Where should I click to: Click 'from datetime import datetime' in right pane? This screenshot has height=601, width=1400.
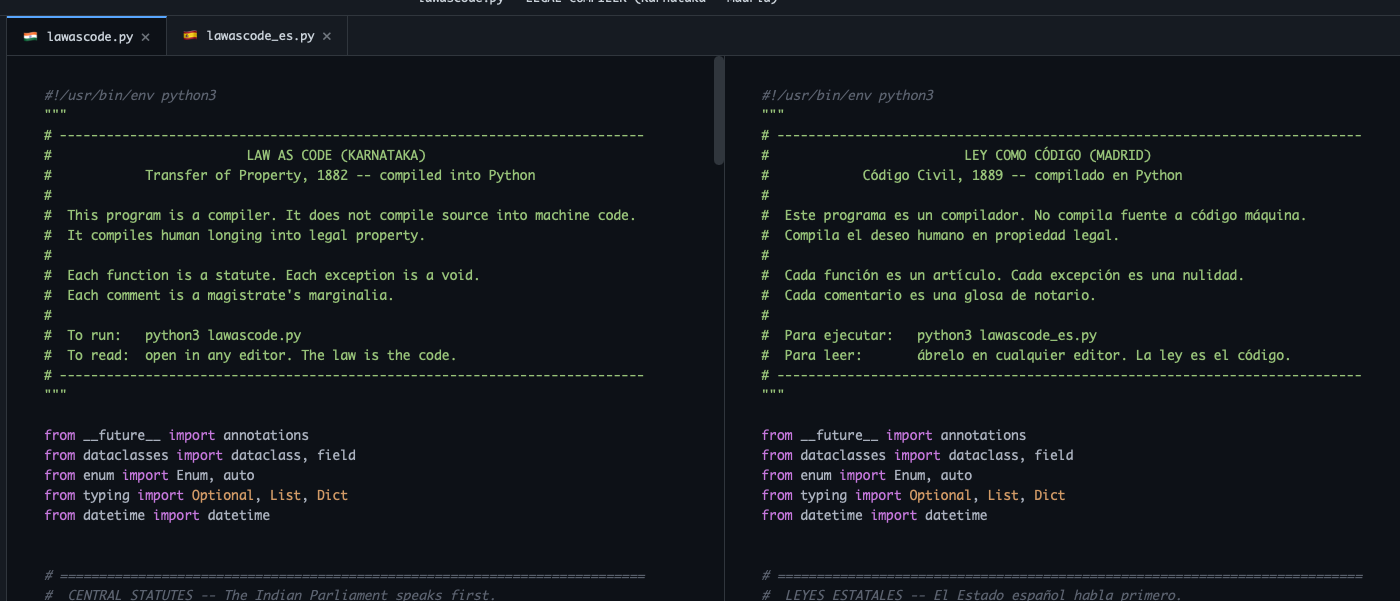click(874, 515)
